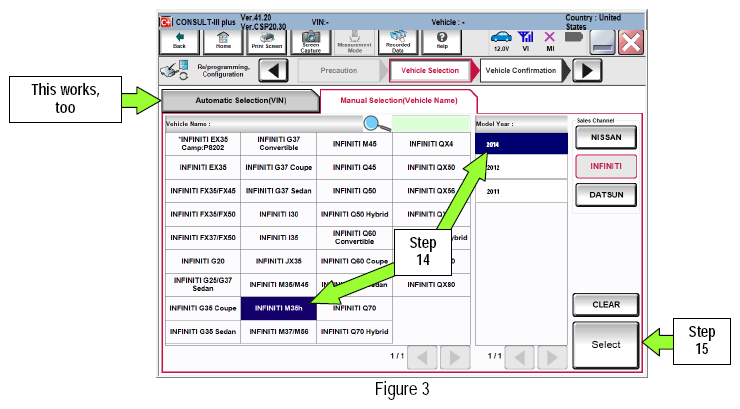Click the Measurement Mode icon
The width and height of the screenshot is (740, 409).
[354, 42]
